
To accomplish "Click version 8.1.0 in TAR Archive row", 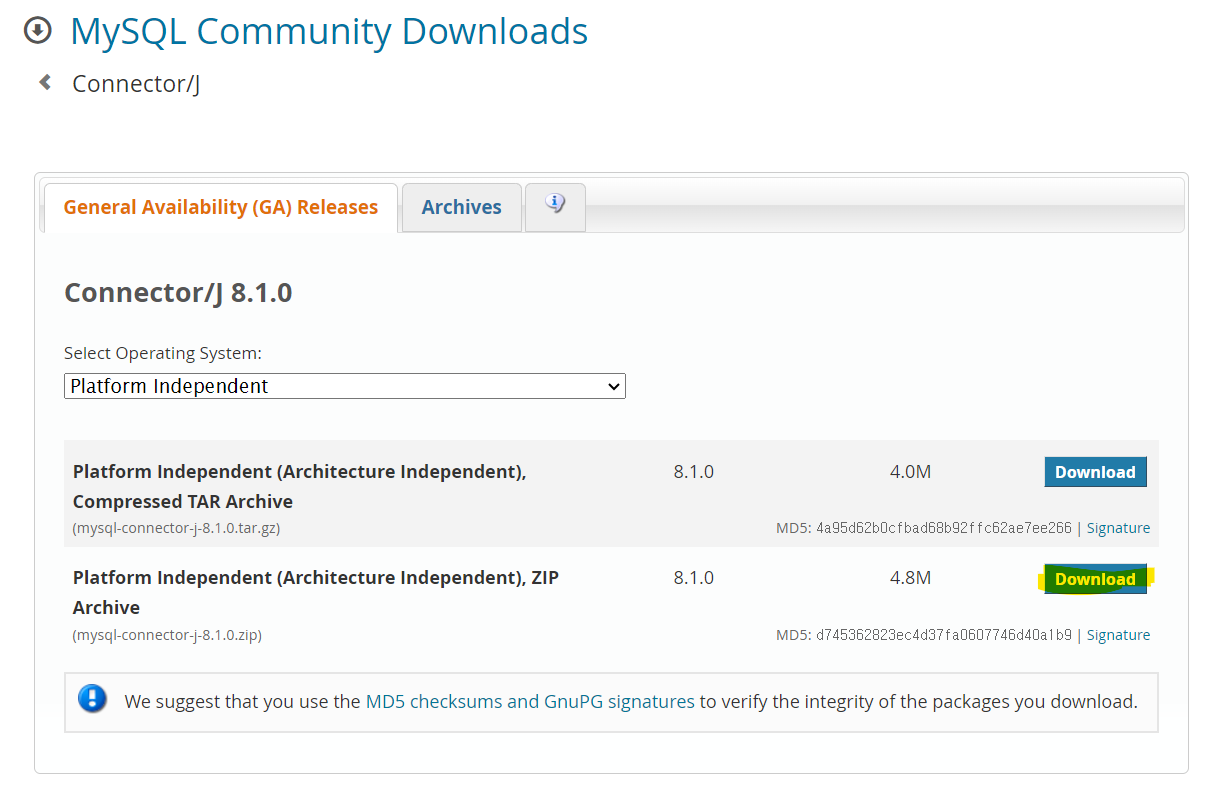I will (694, 472).
